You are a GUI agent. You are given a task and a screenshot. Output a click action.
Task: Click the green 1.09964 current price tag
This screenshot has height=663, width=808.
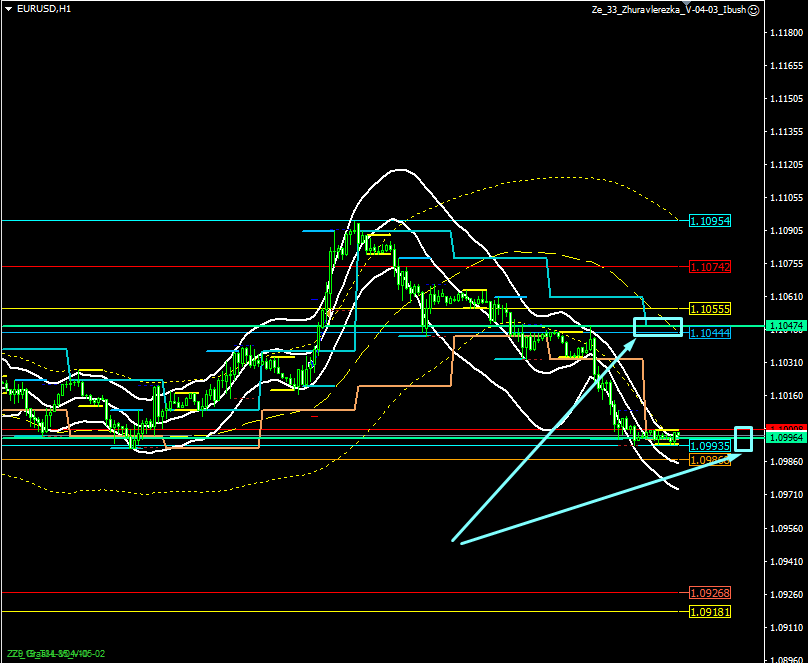coord(786,437)
